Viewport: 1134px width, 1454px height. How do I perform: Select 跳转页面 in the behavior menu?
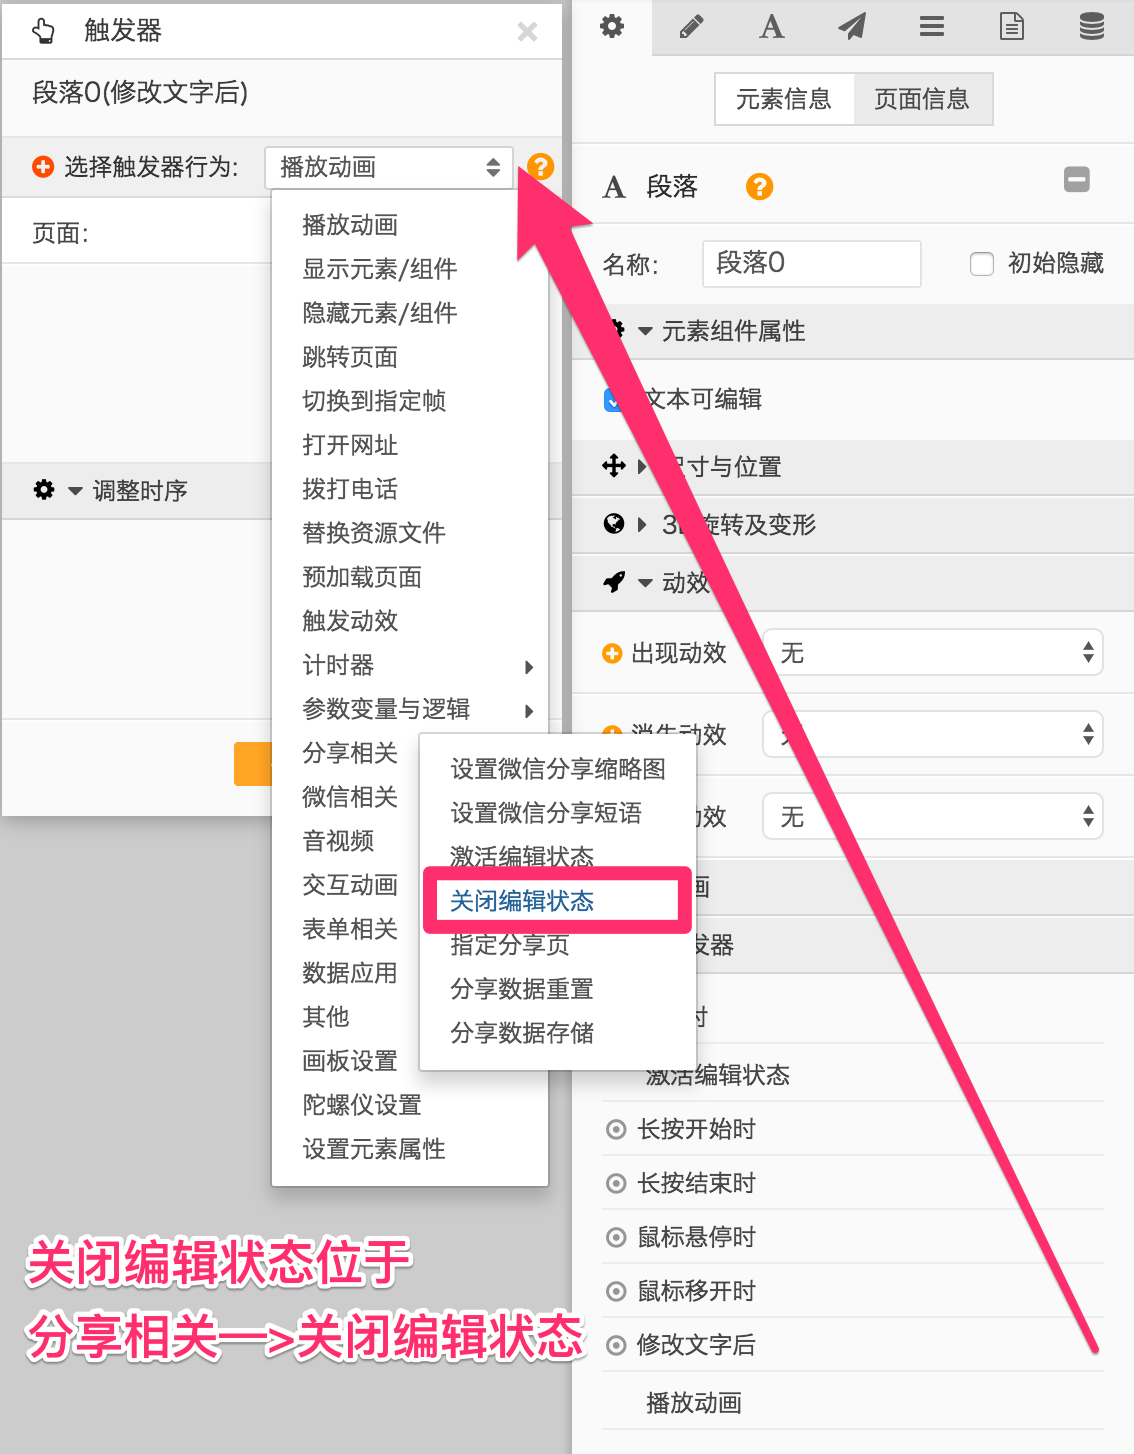[x=350, y=357]
